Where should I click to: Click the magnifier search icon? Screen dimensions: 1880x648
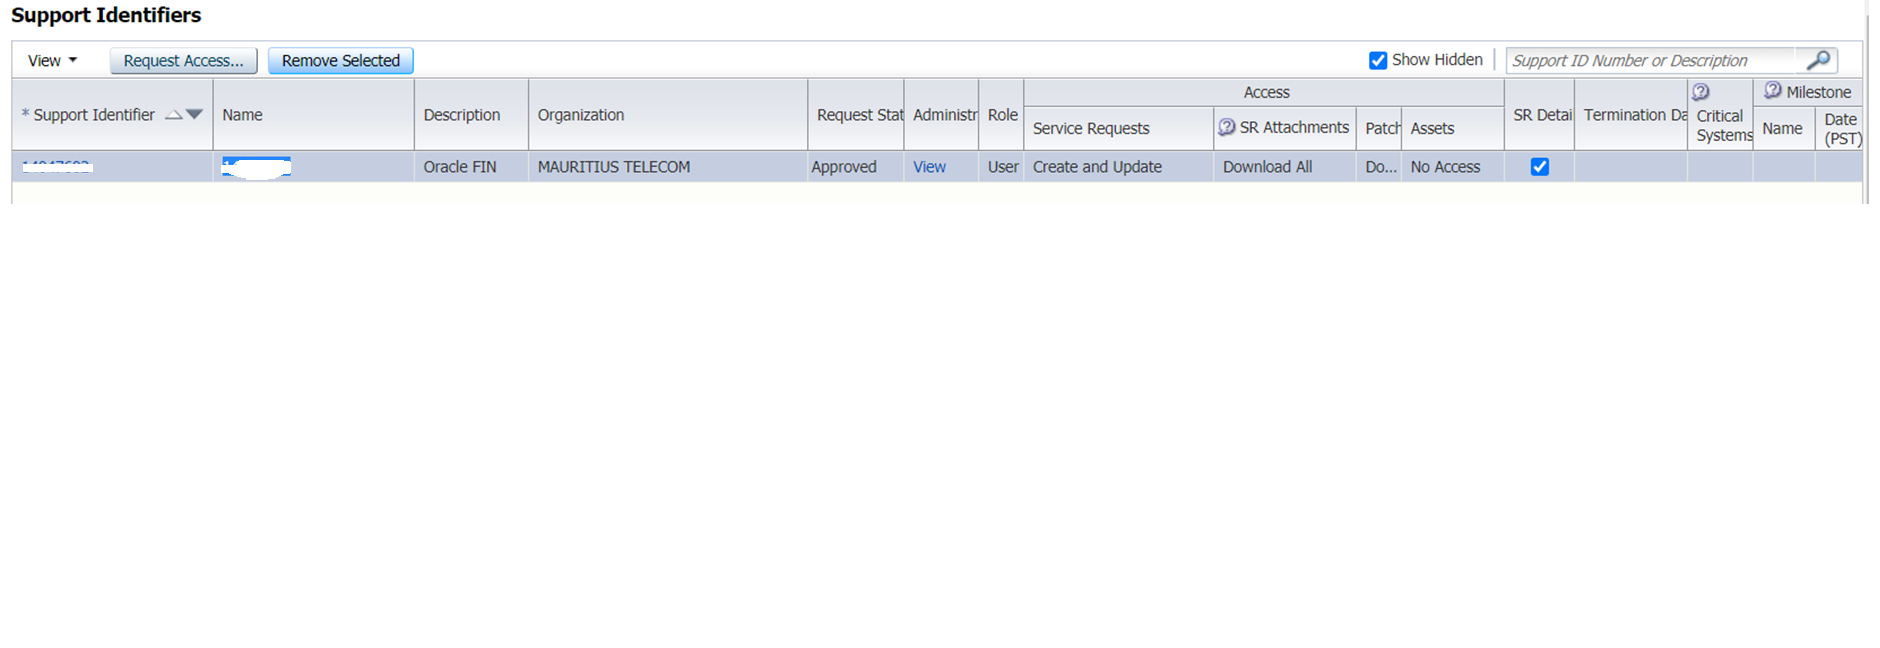(x=1818, y=60)
